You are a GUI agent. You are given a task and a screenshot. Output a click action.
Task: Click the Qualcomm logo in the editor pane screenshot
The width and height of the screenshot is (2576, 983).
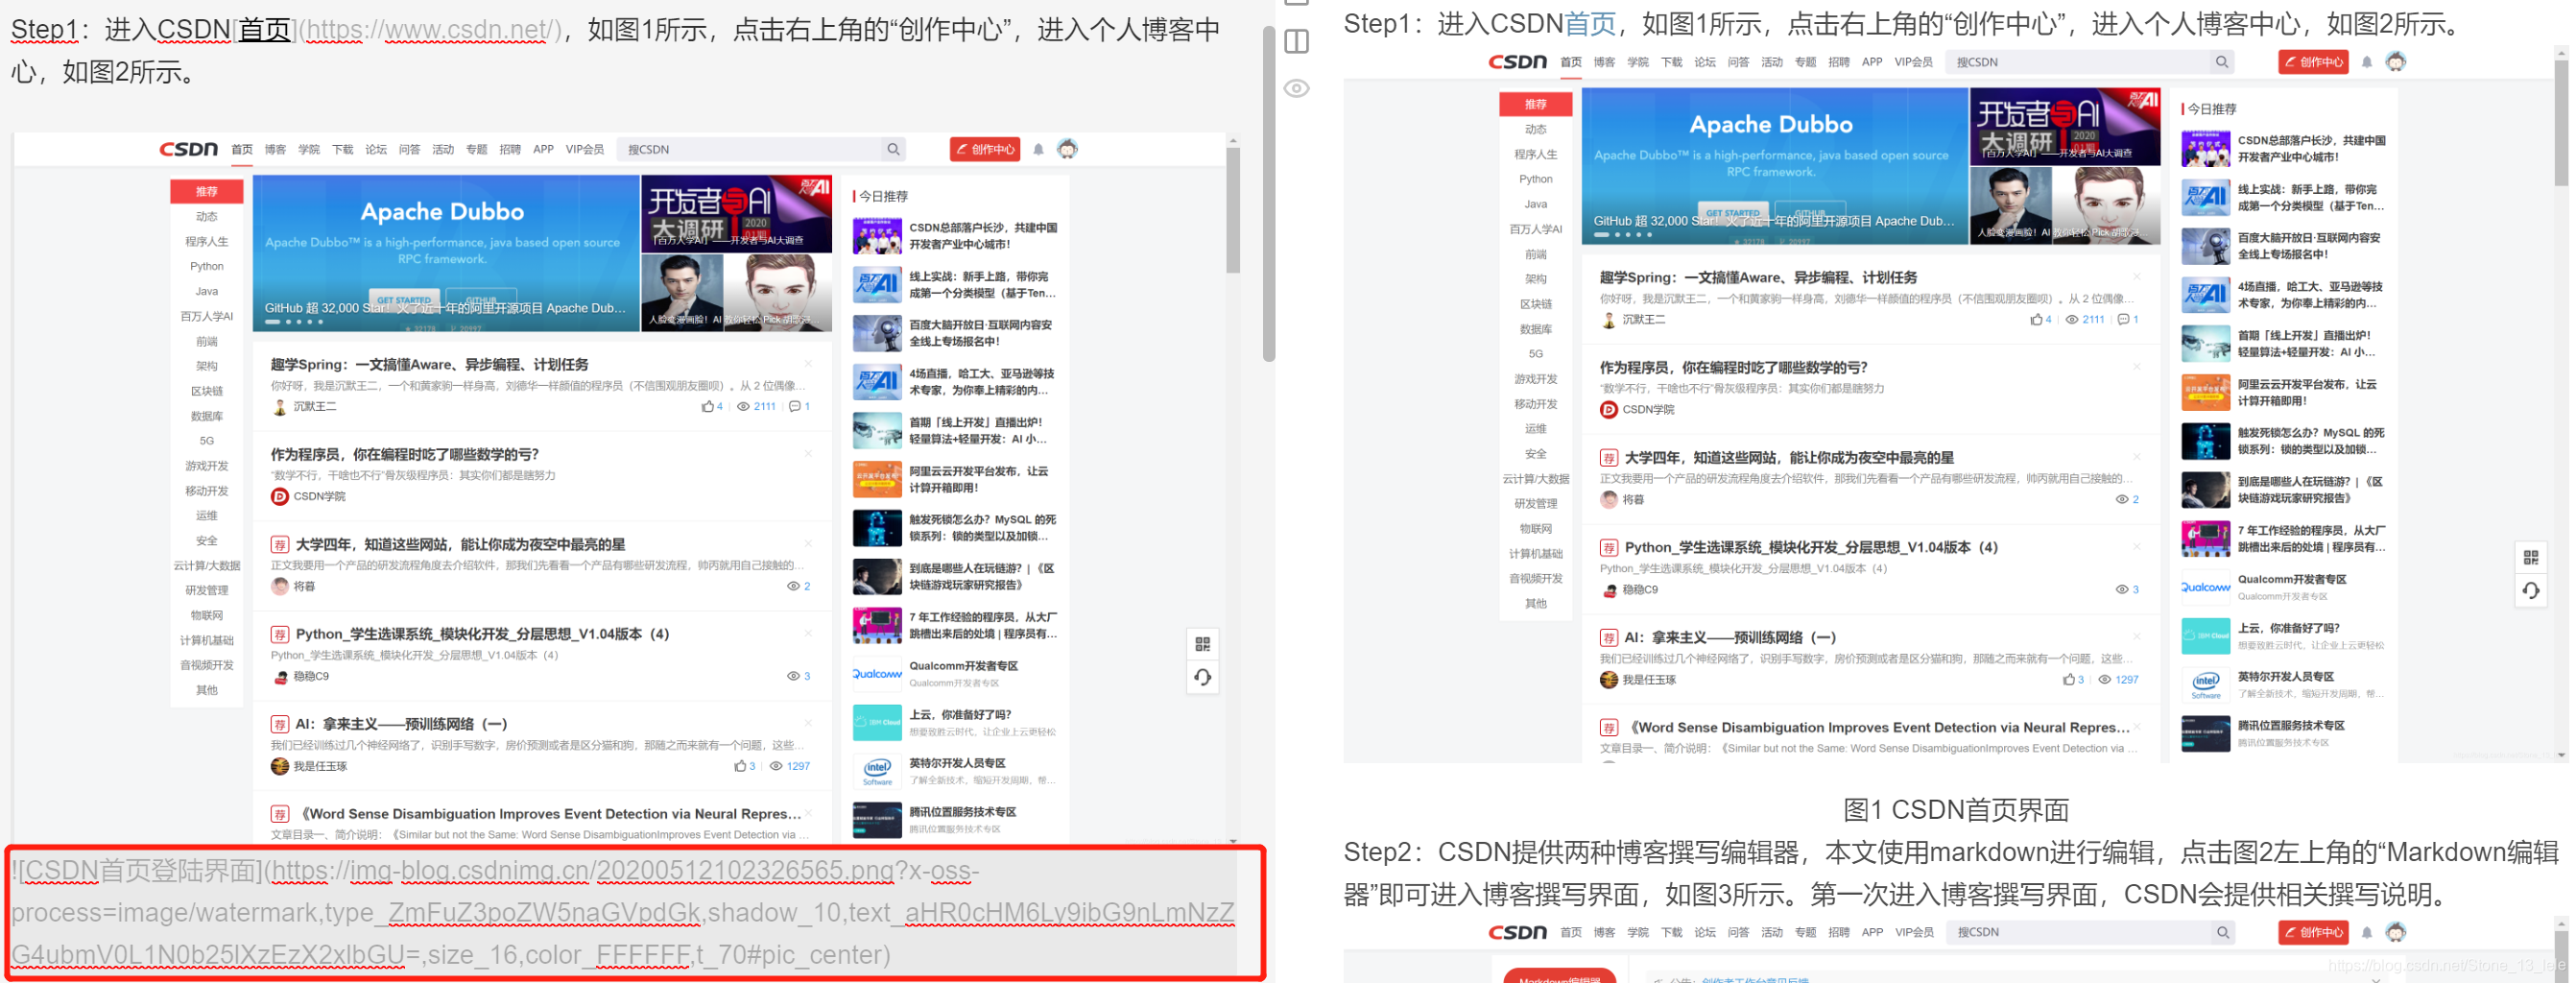tap(876, 673)
